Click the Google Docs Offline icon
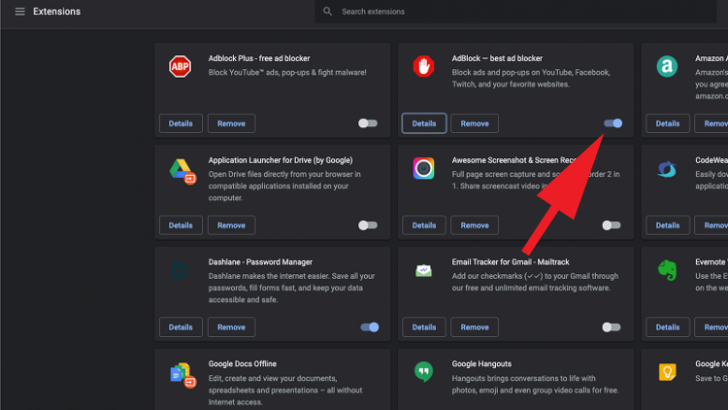 (x=182, y=375)
